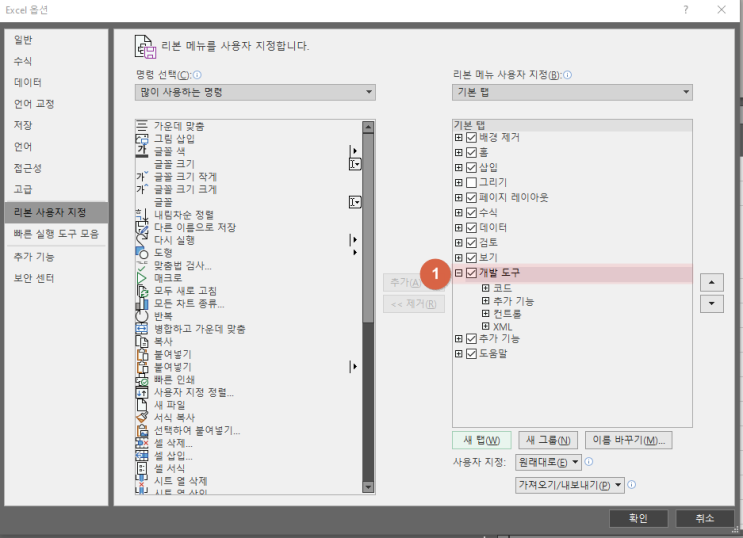The height and width of the screenshot is (538, 743).
Task: Select the 맞춤법 검사 icon
Action: tap(142, 265)
